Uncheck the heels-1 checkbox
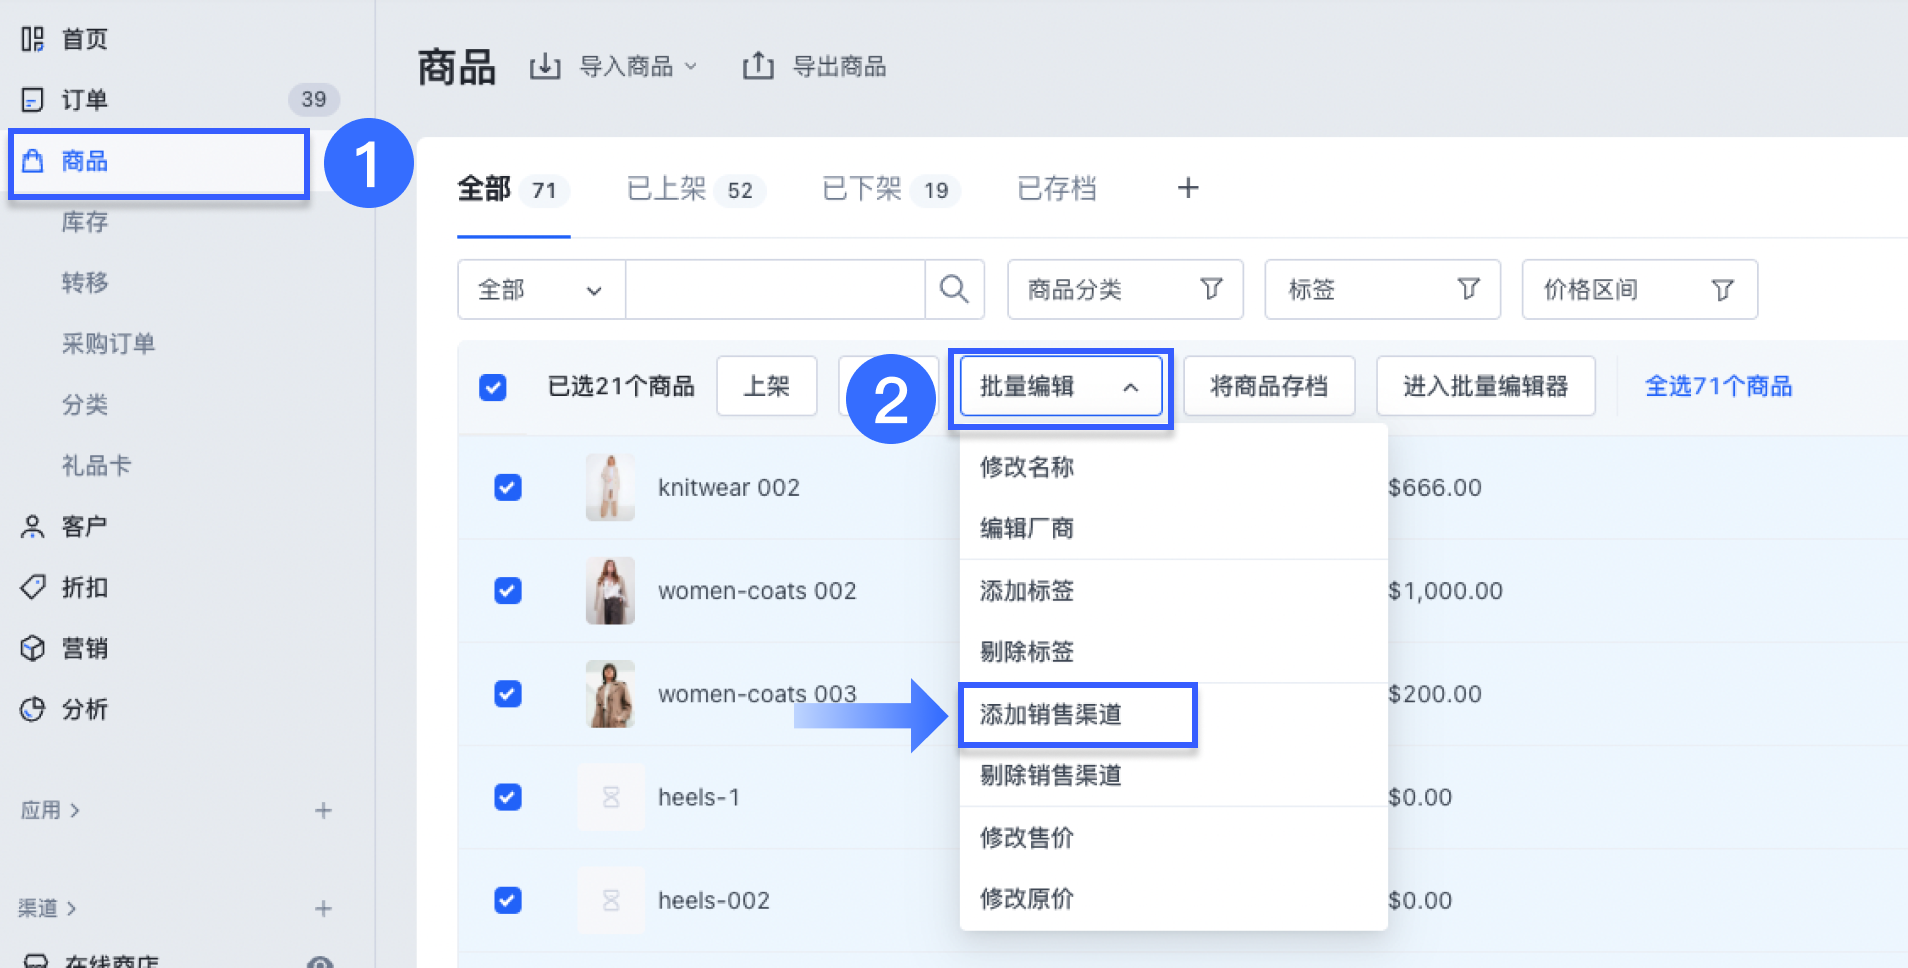This screenshot has height=968, width=1908. click(508, 797)
